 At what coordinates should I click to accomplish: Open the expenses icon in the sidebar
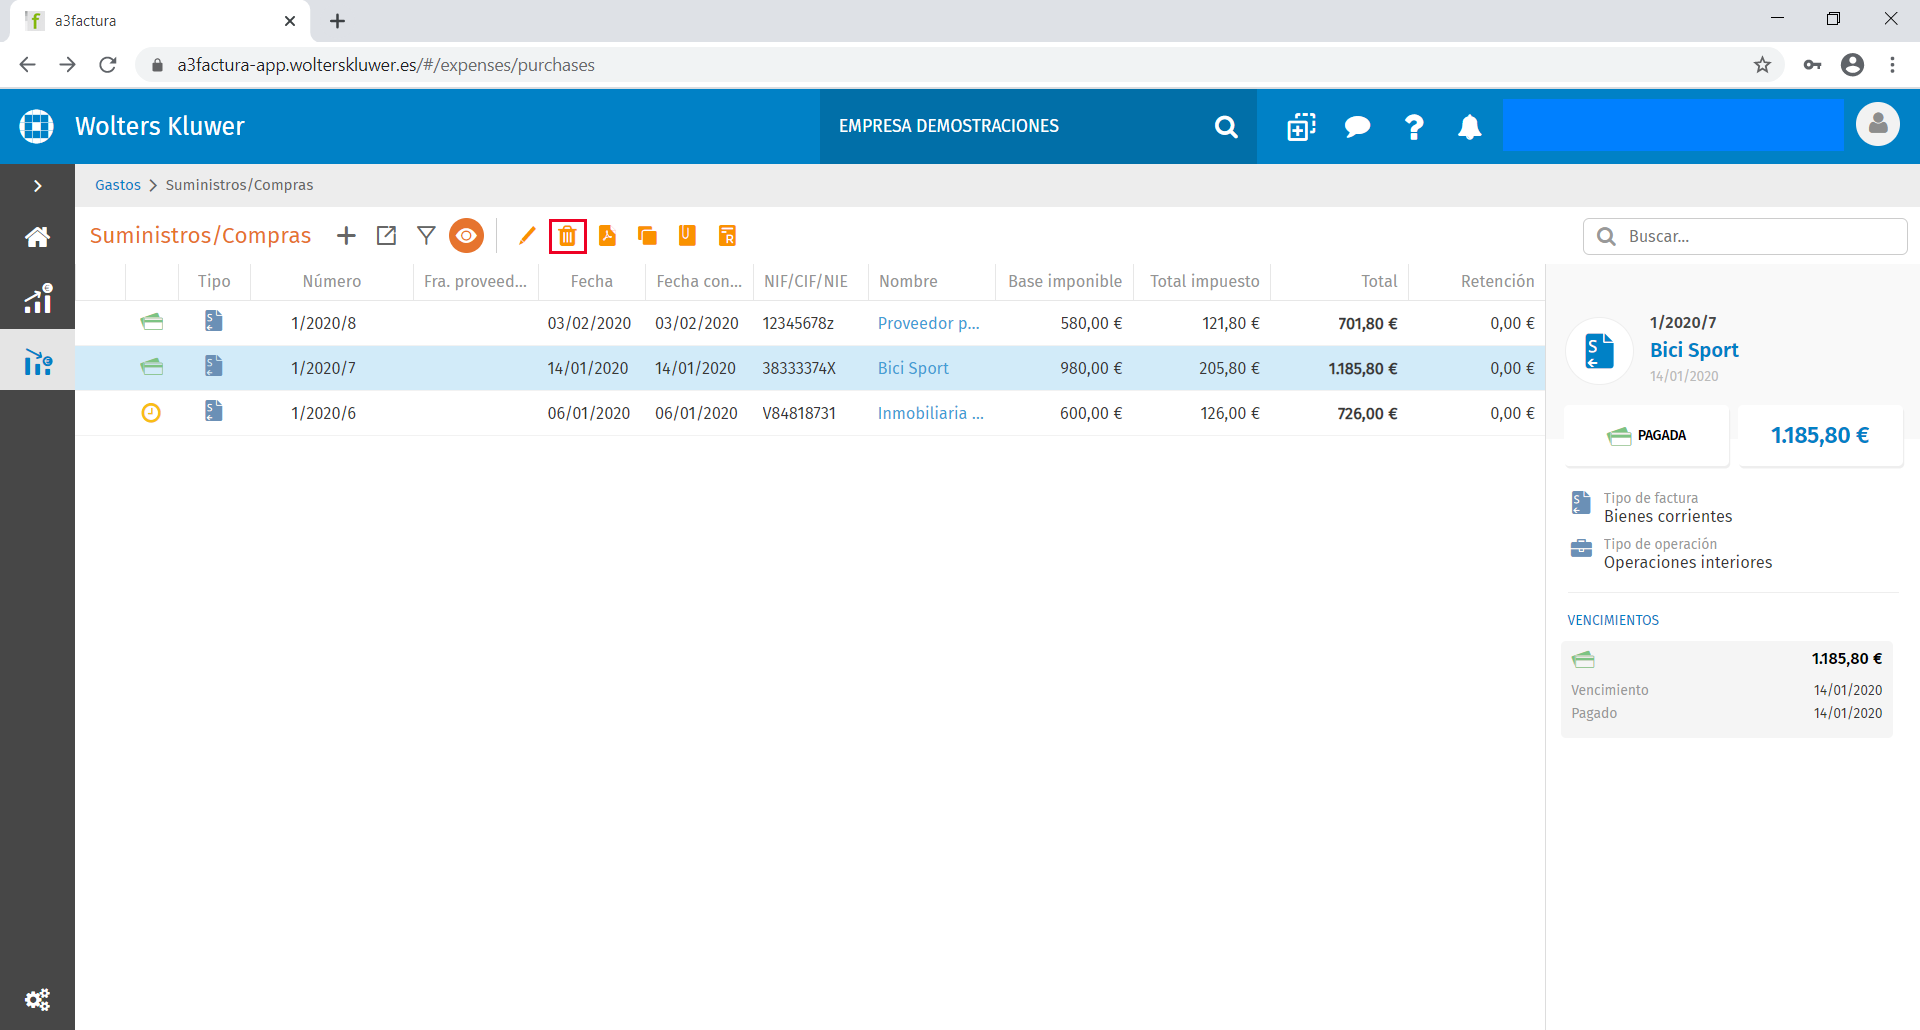tap(37, 361)
